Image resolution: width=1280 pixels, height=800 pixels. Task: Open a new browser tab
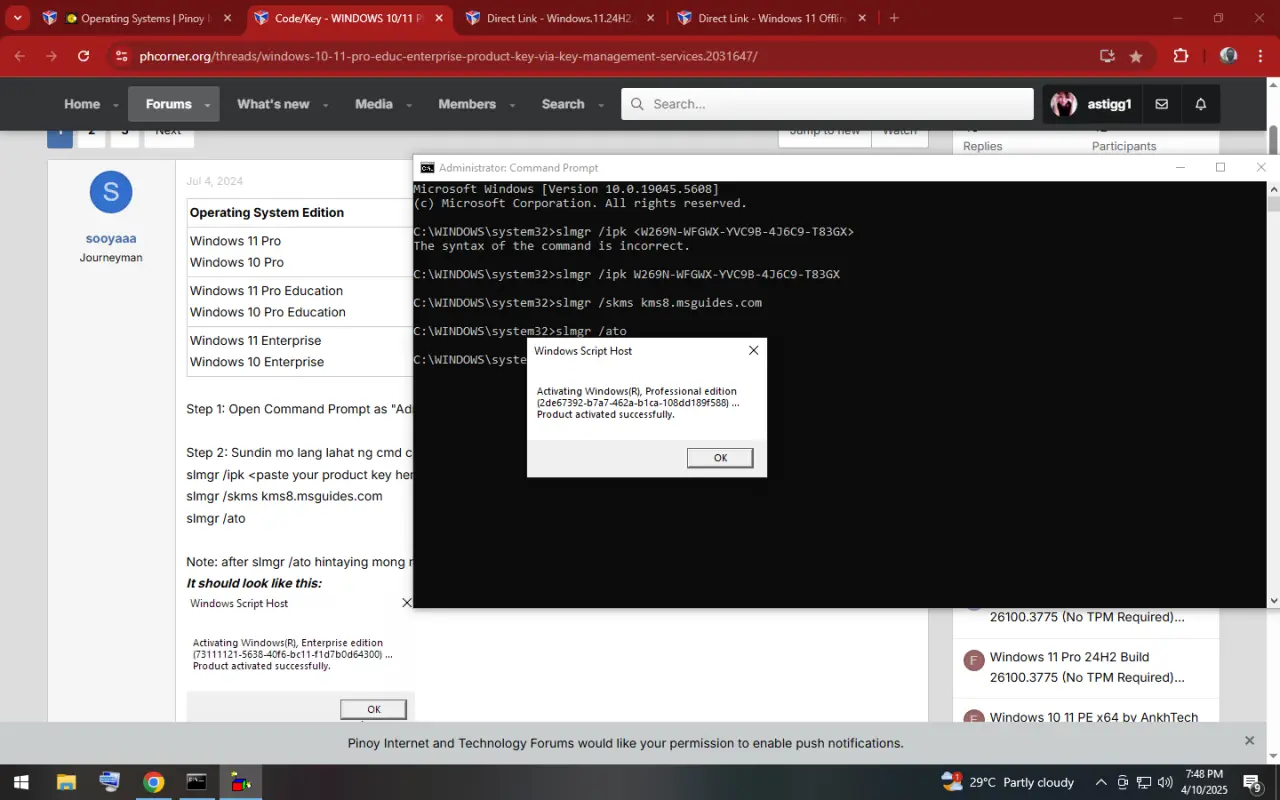894,18
